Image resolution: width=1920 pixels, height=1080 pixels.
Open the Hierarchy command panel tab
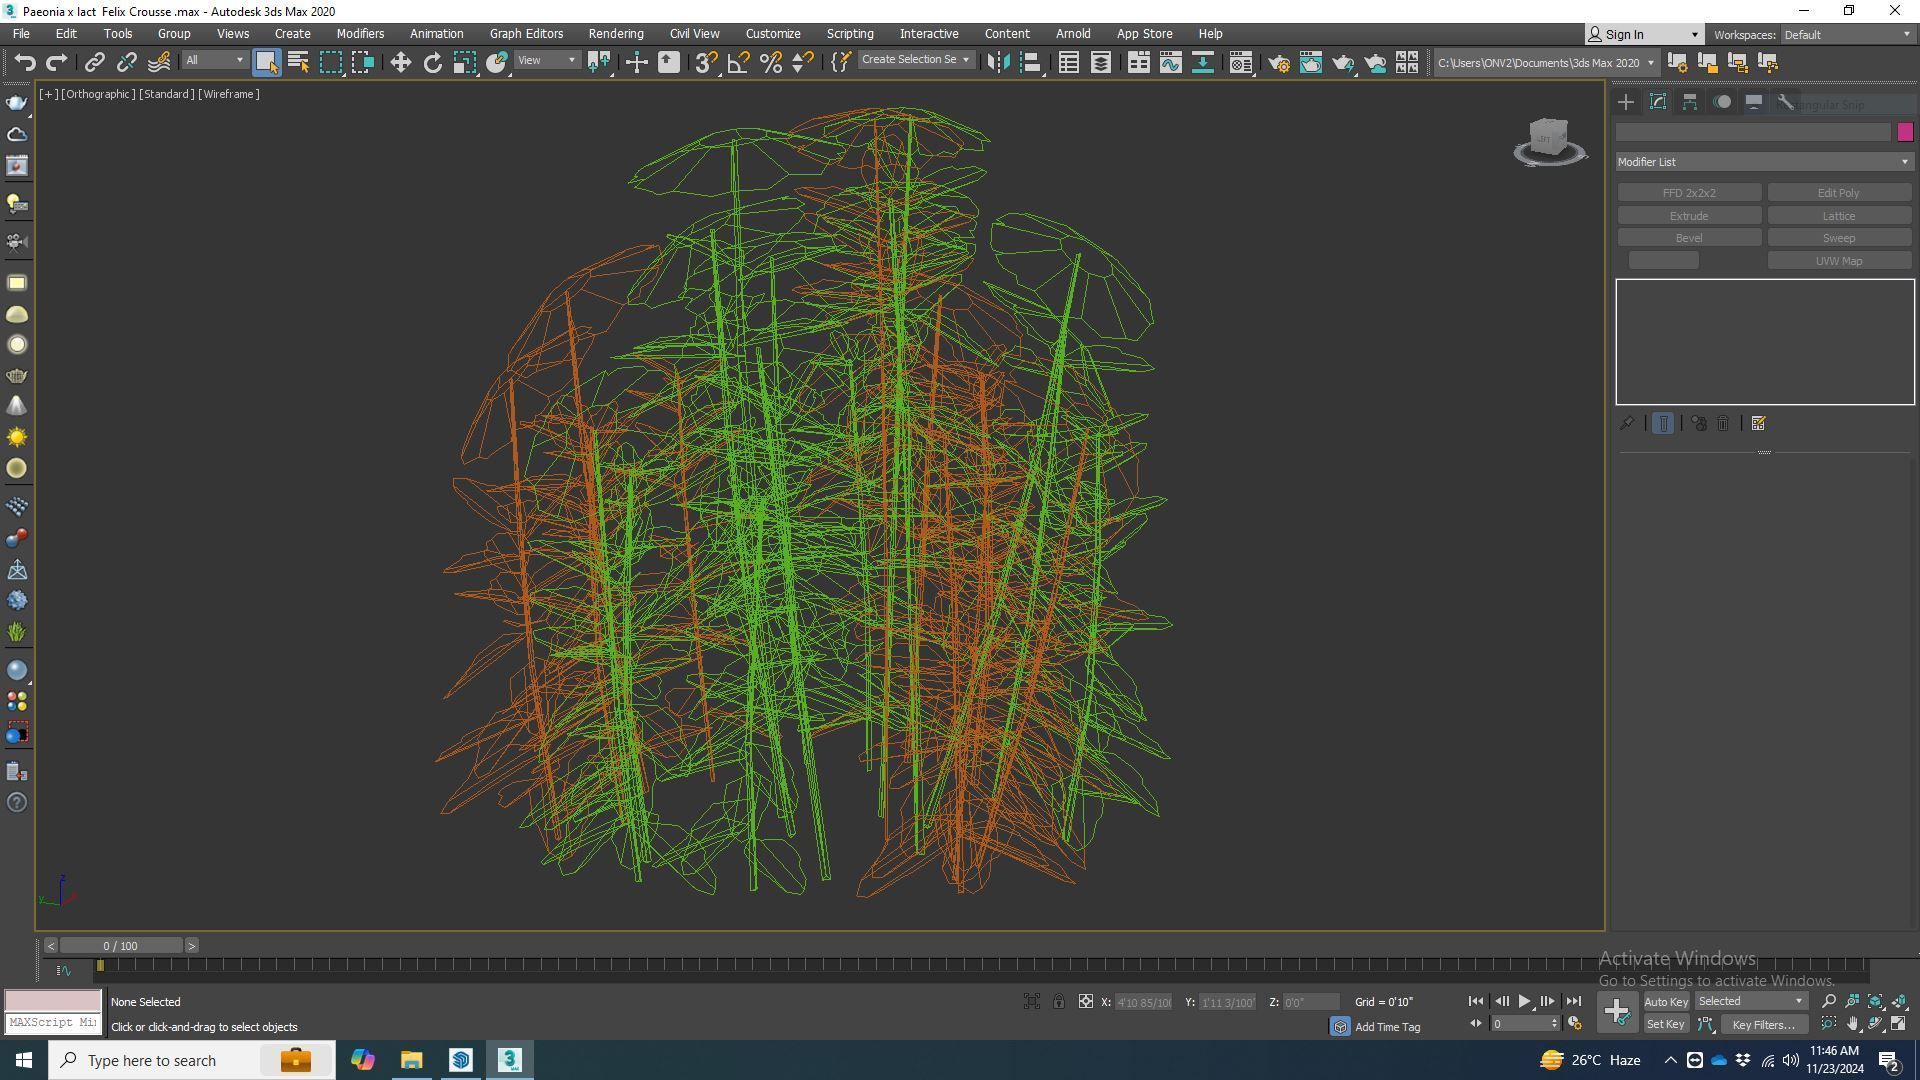click(1690, 102)
